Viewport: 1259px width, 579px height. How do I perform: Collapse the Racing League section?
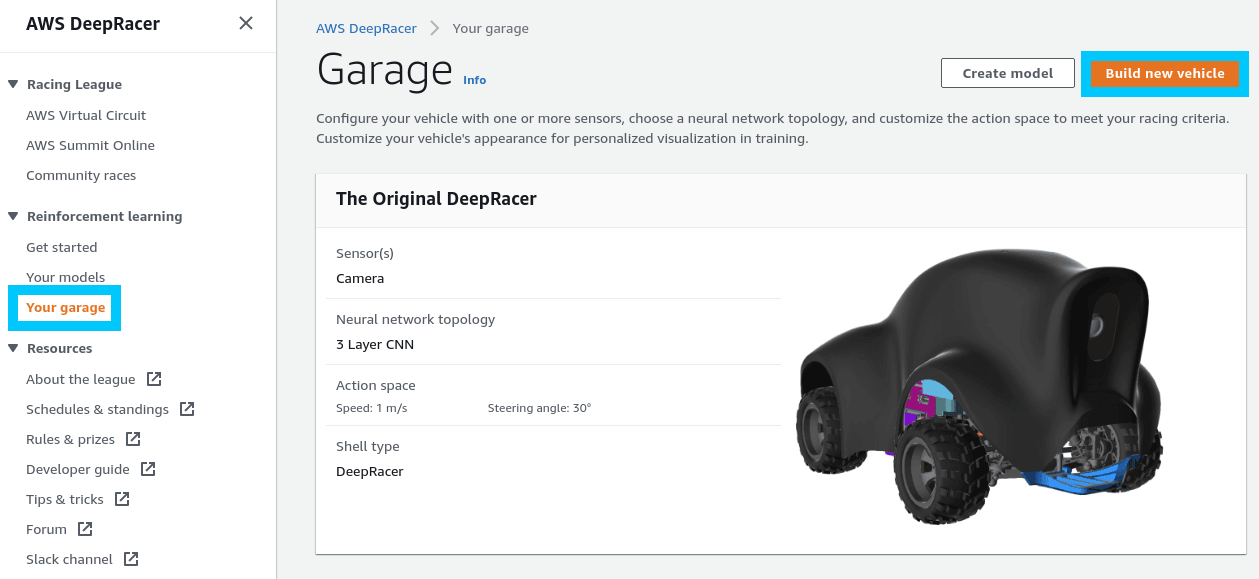click(x=13, y=85)
